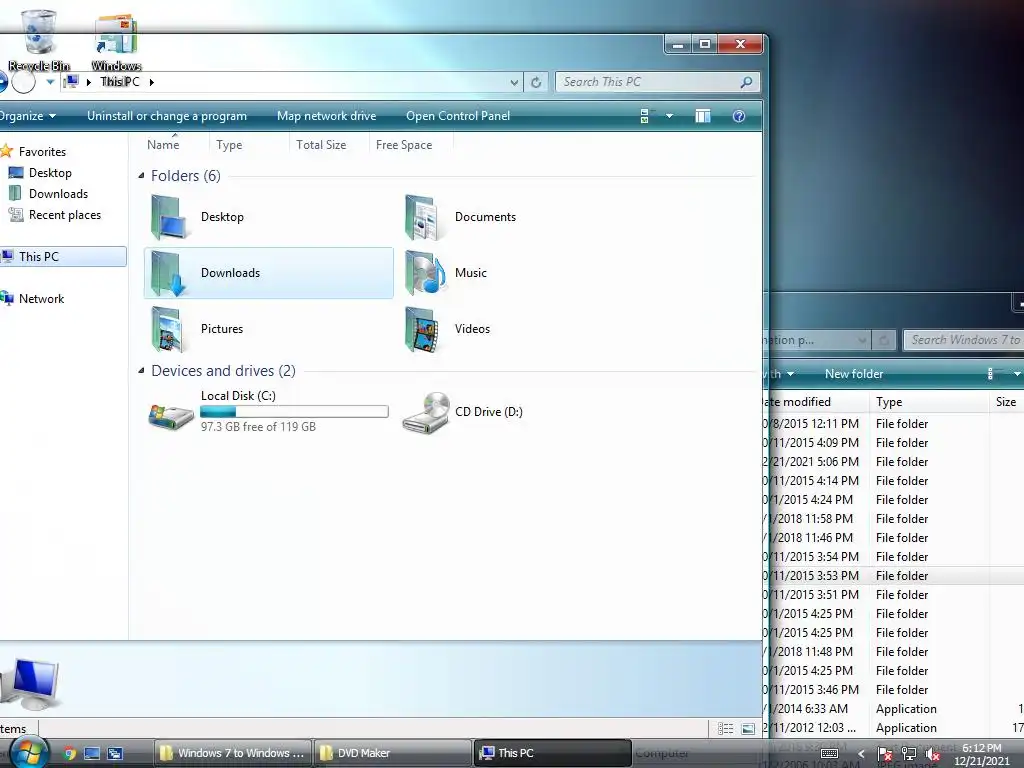Select the Application row dated 2014 6:33 AM
The width and height of the screenshot is (1024, 768).
893,709
